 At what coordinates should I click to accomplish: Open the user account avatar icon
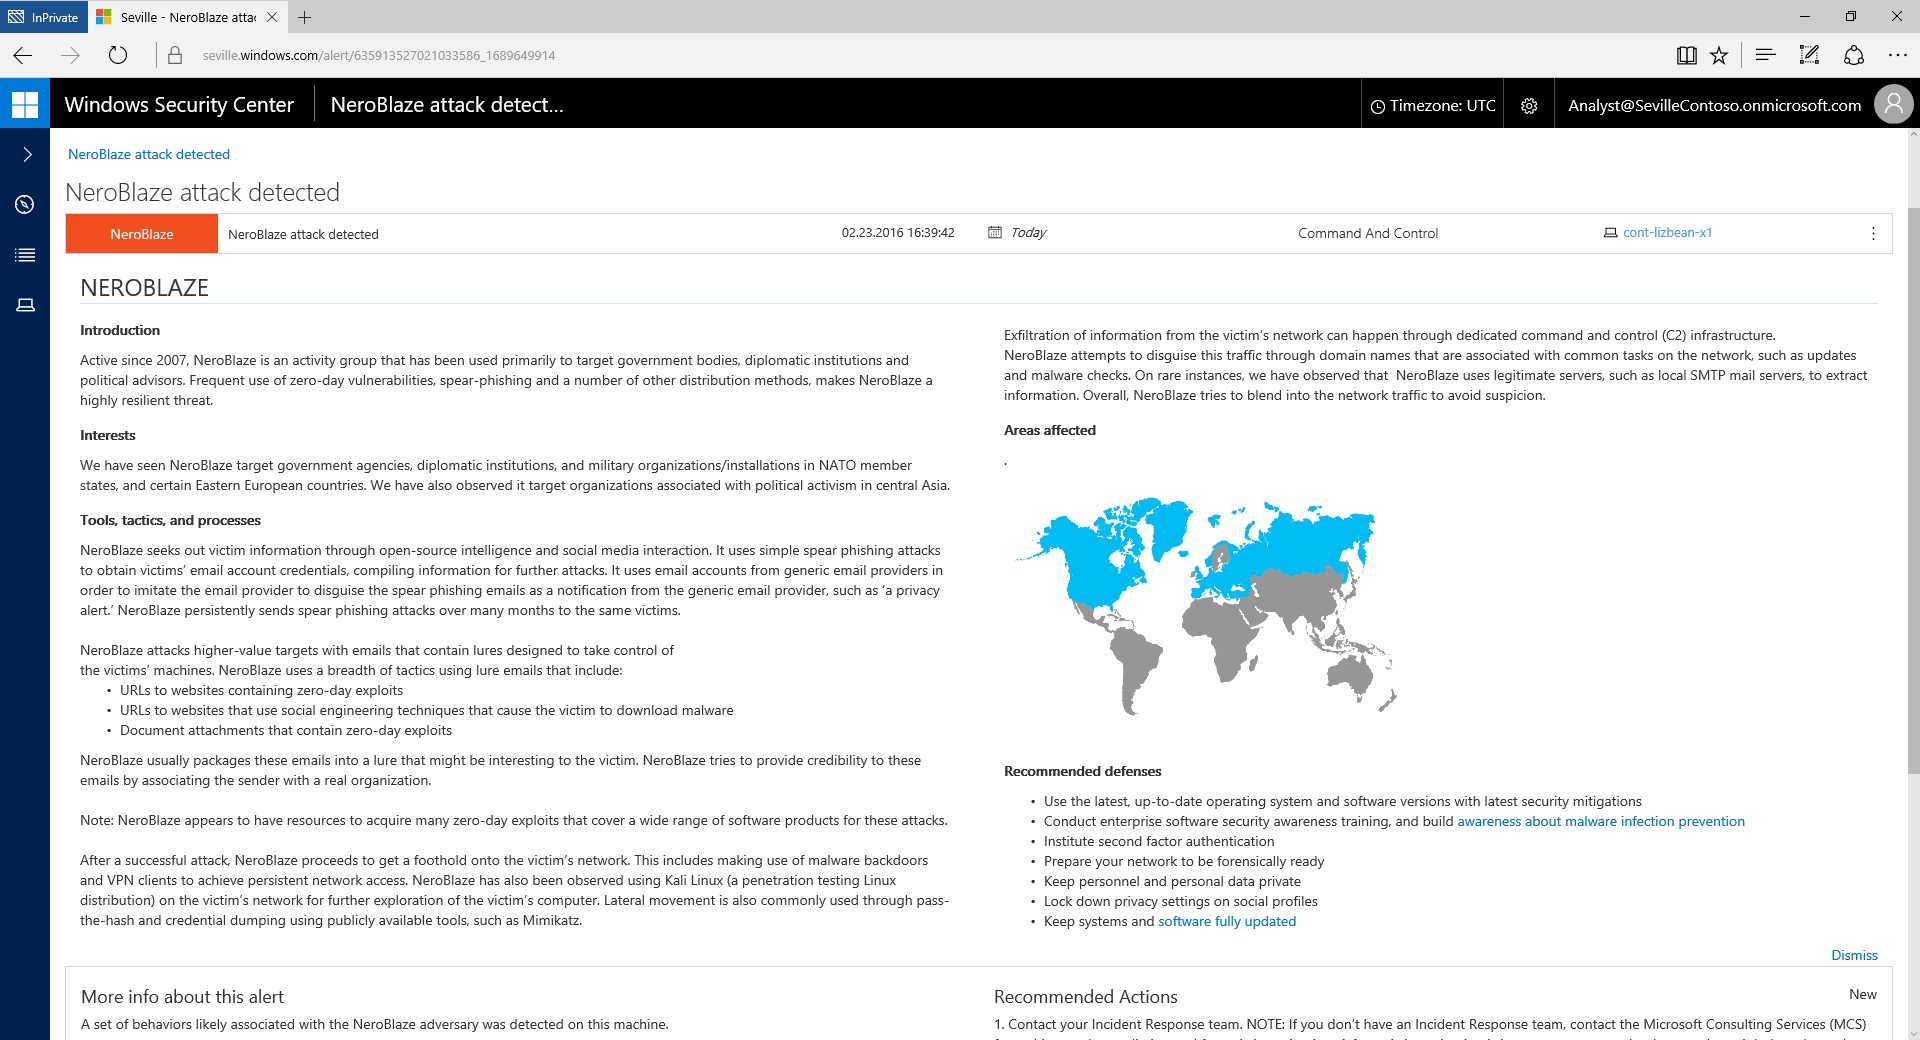1893,105
